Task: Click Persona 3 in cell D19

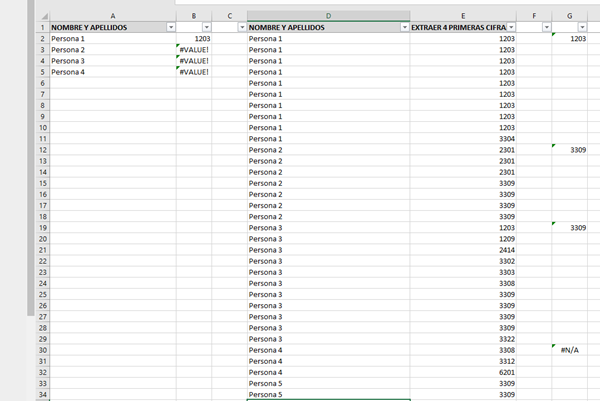Action: pos(328,228)
